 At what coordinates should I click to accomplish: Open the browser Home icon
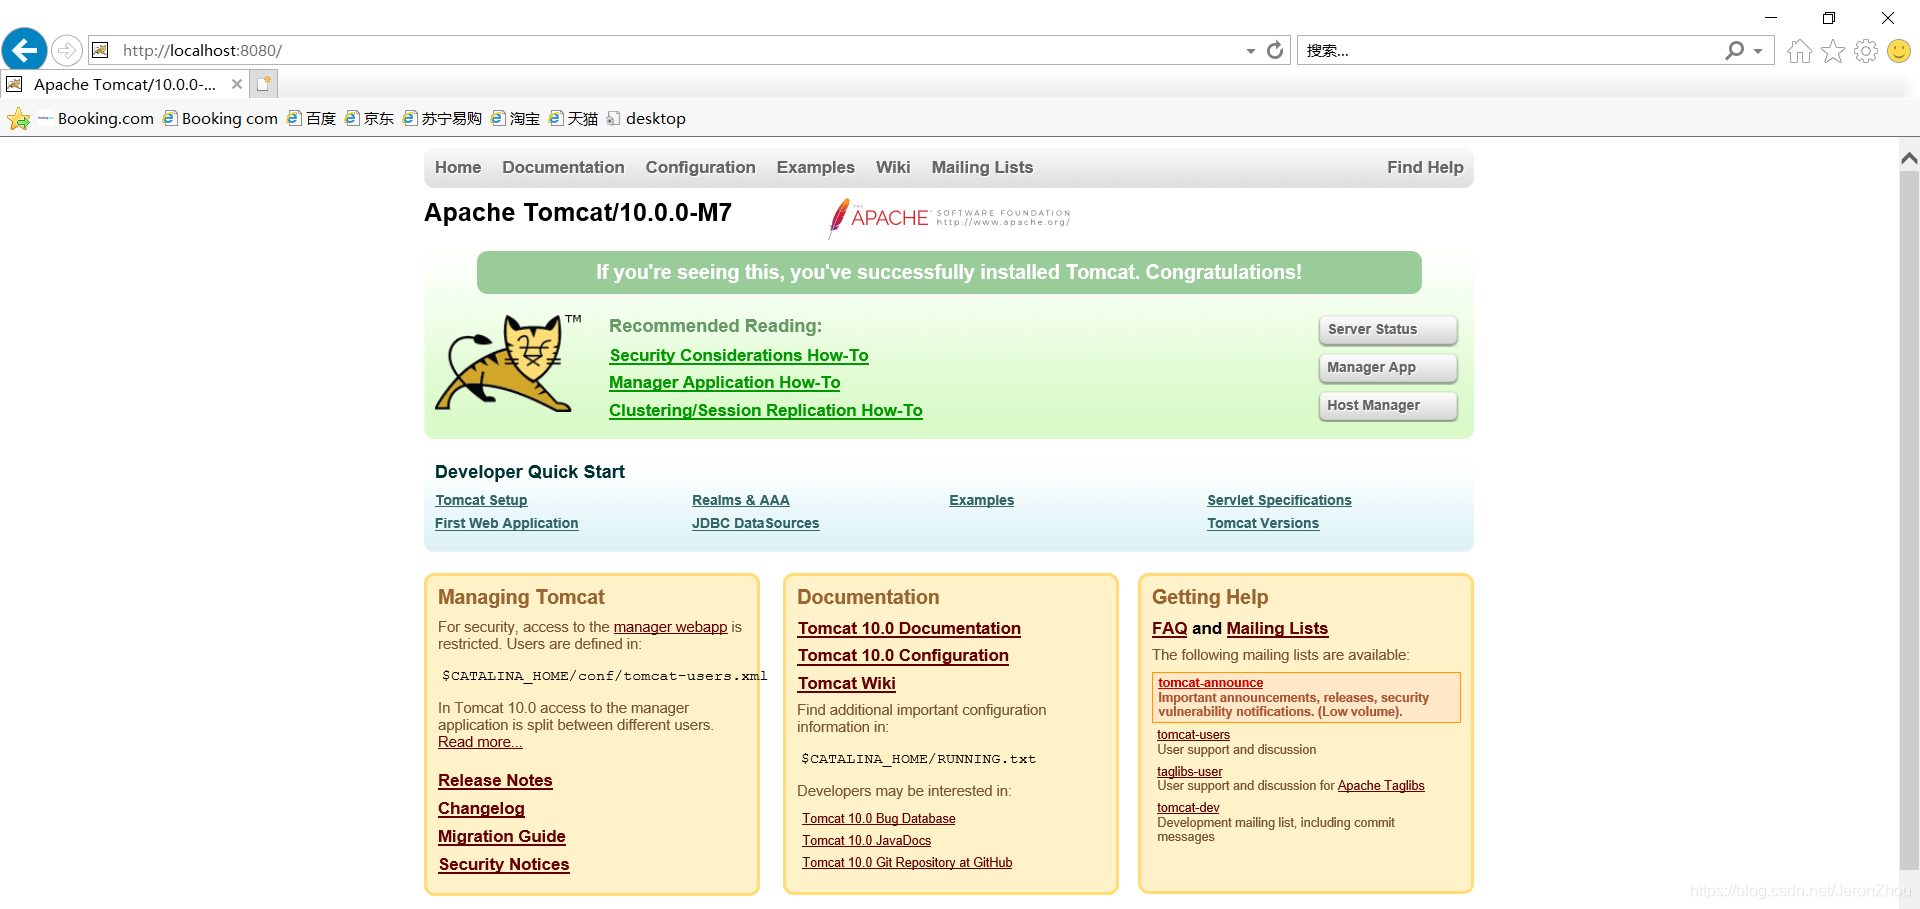(1799, 51)
